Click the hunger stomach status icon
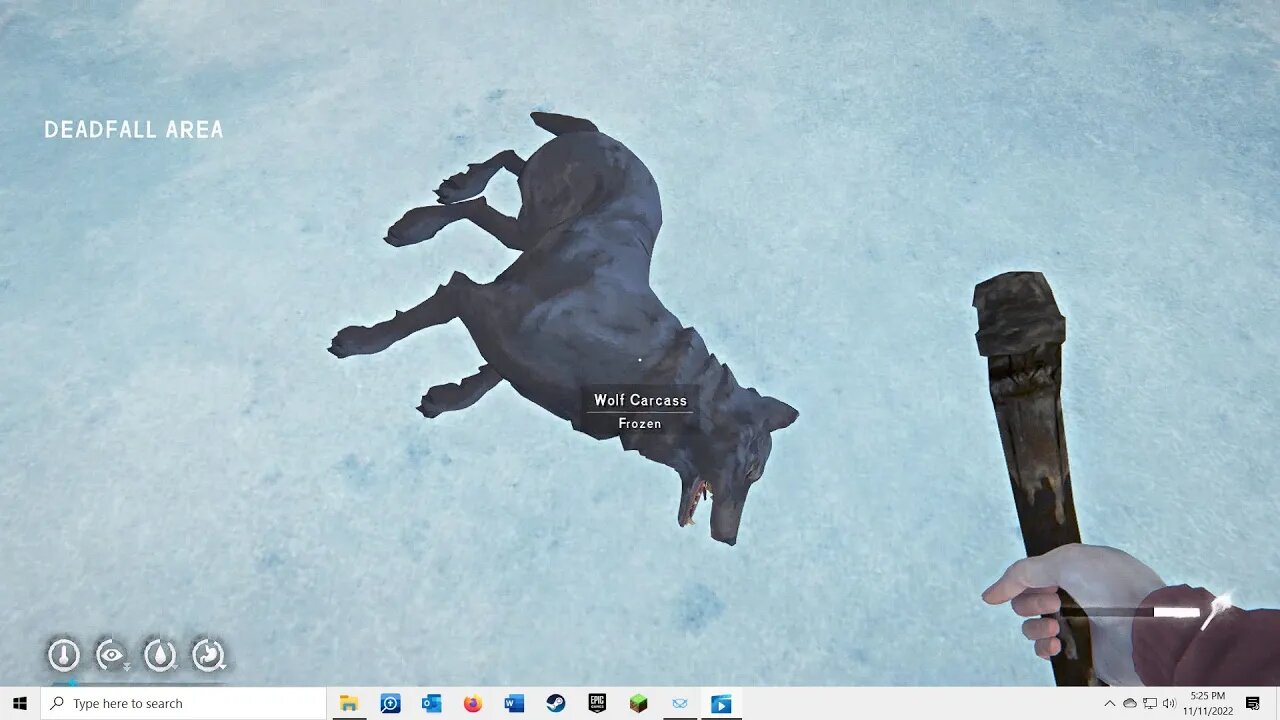Viewport: 1280px width, 720px height. tap(208, 655)
